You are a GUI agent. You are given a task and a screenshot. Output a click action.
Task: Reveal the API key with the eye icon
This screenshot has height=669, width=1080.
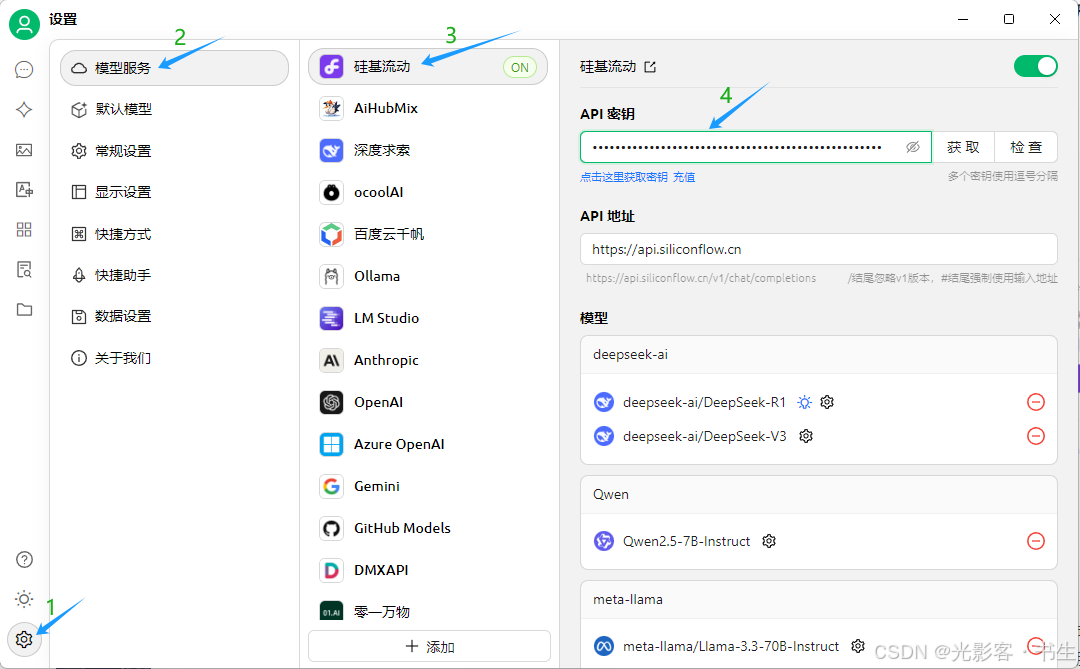coord(913,147)
